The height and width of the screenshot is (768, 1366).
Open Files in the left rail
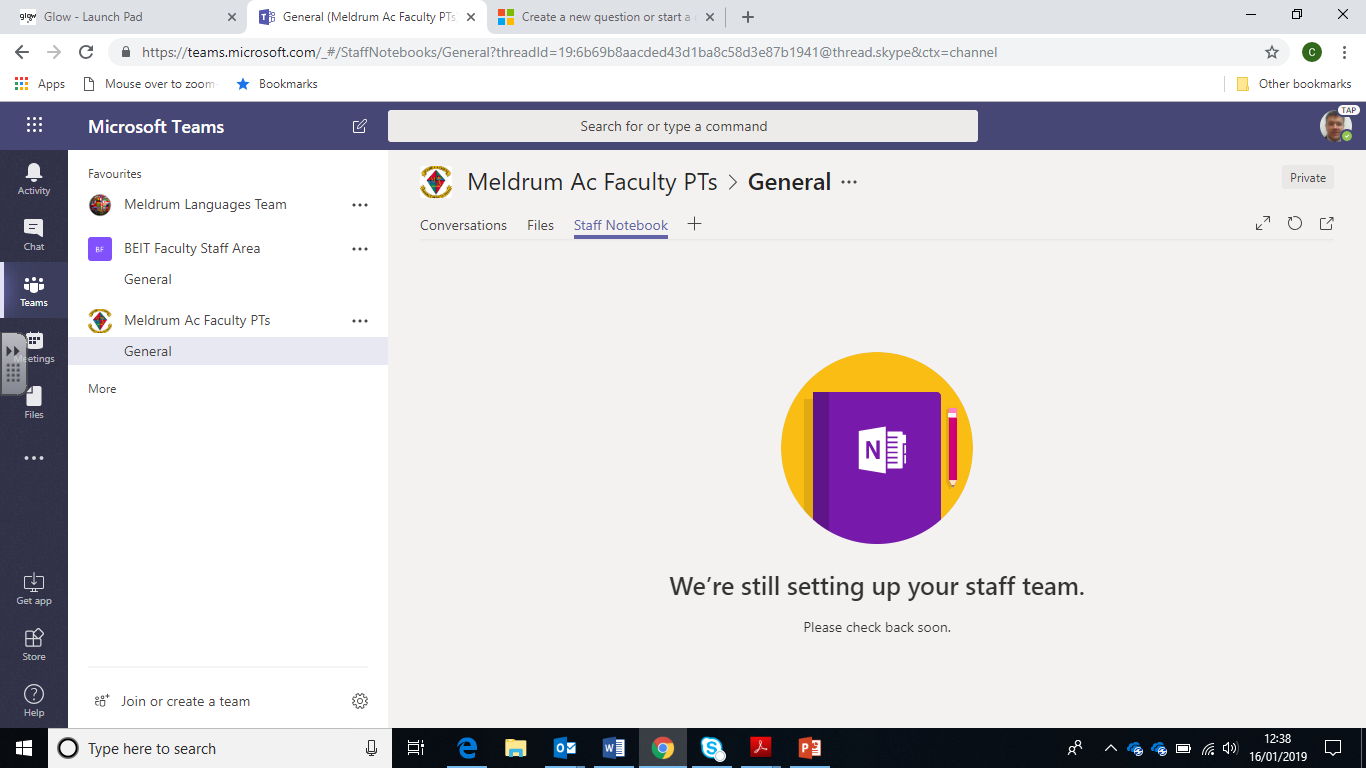(x=34, y=402)
